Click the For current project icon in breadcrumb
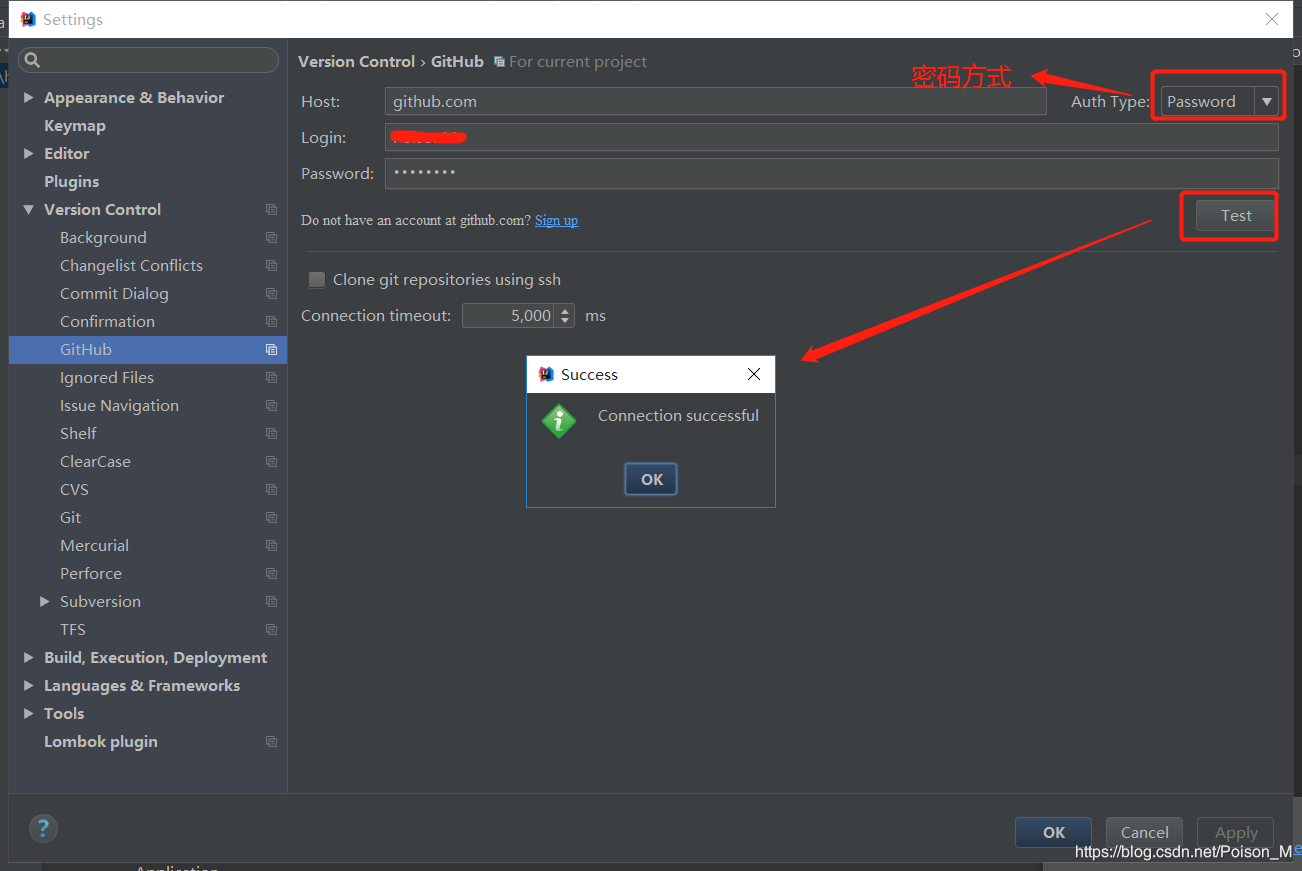This screenshot has height=871, width=1302. pos(499,62)
